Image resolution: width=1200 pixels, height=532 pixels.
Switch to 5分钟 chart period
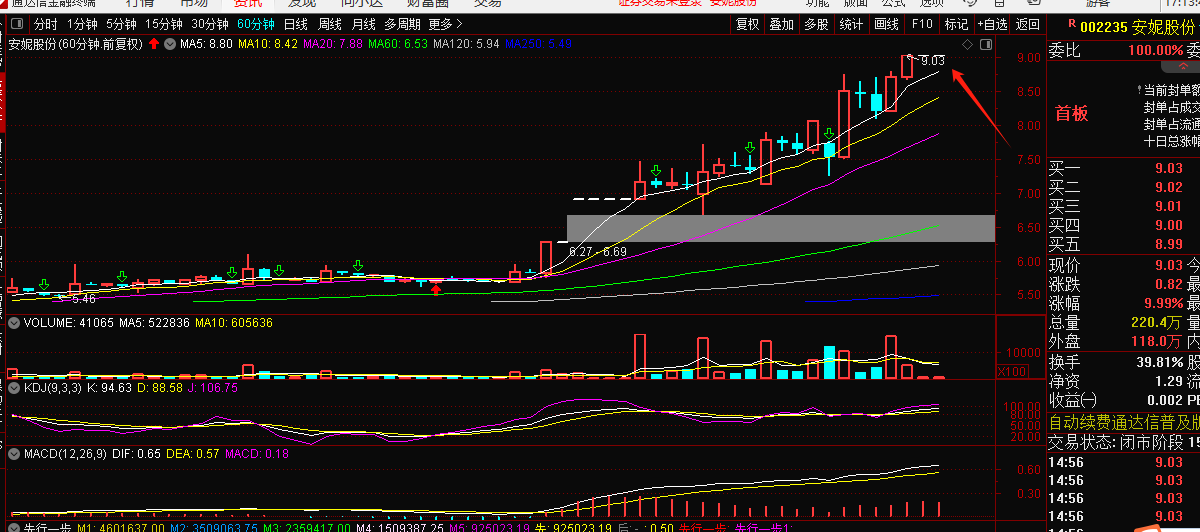pyautogui.click(x=121, y=24)
